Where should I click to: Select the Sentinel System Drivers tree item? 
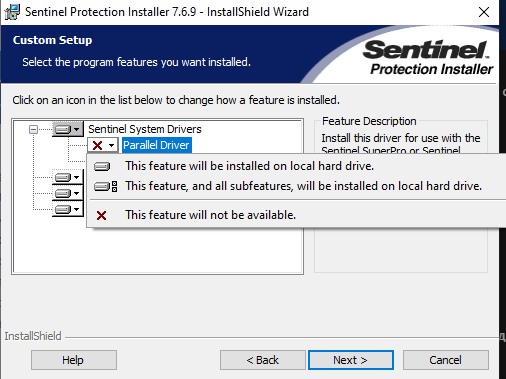click(x=145, y=129)
